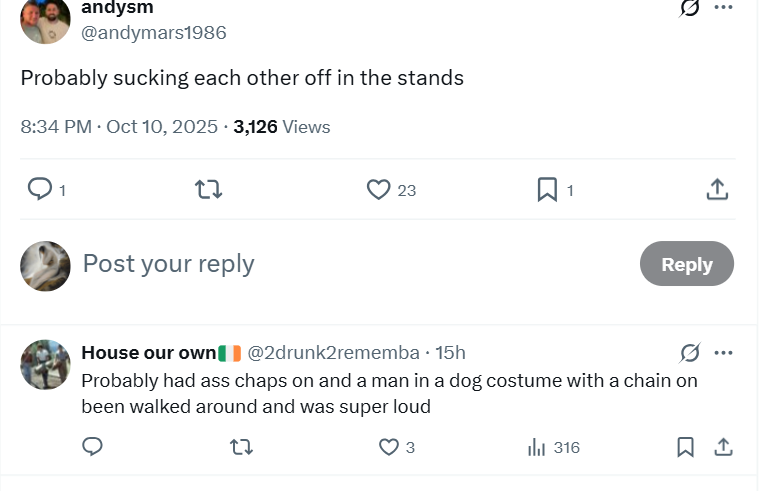
Task: Bookmark andysm's main post
Action: click(x=547, y=189)
